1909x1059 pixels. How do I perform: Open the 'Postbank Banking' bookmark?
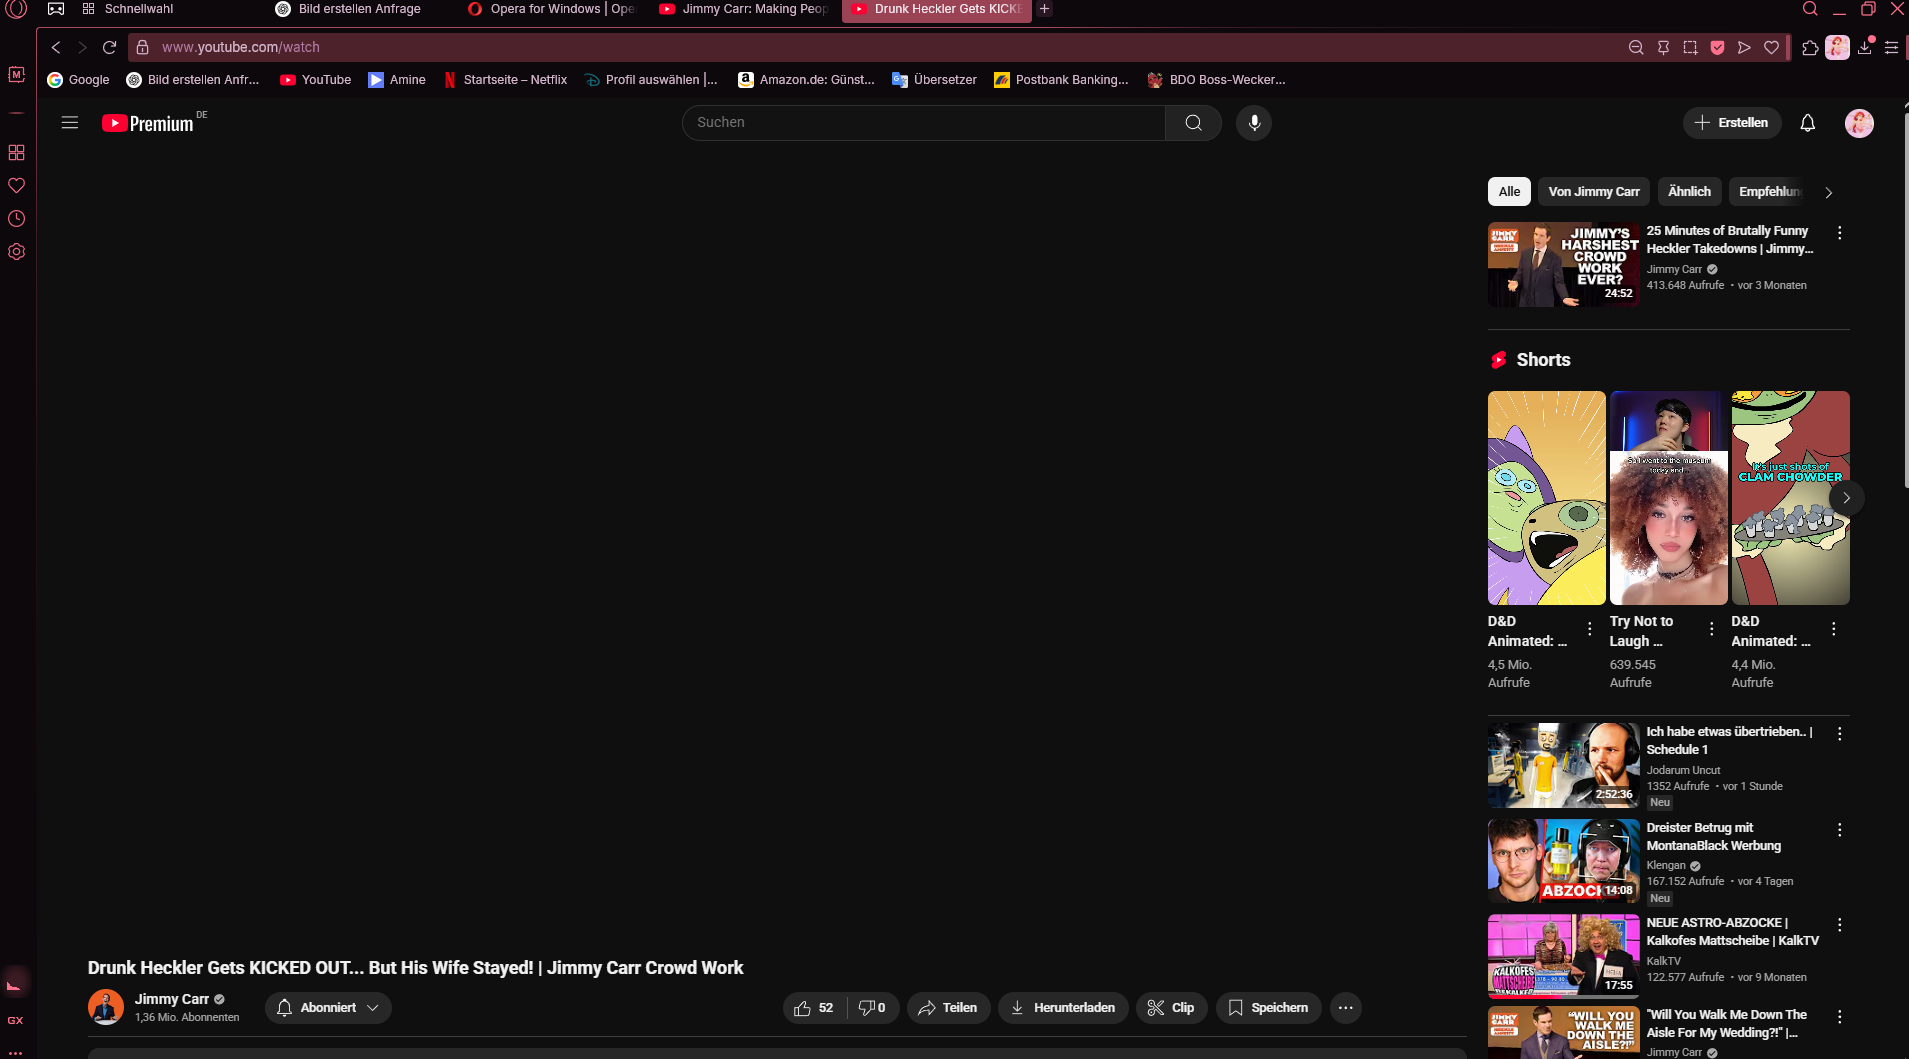1061,80
